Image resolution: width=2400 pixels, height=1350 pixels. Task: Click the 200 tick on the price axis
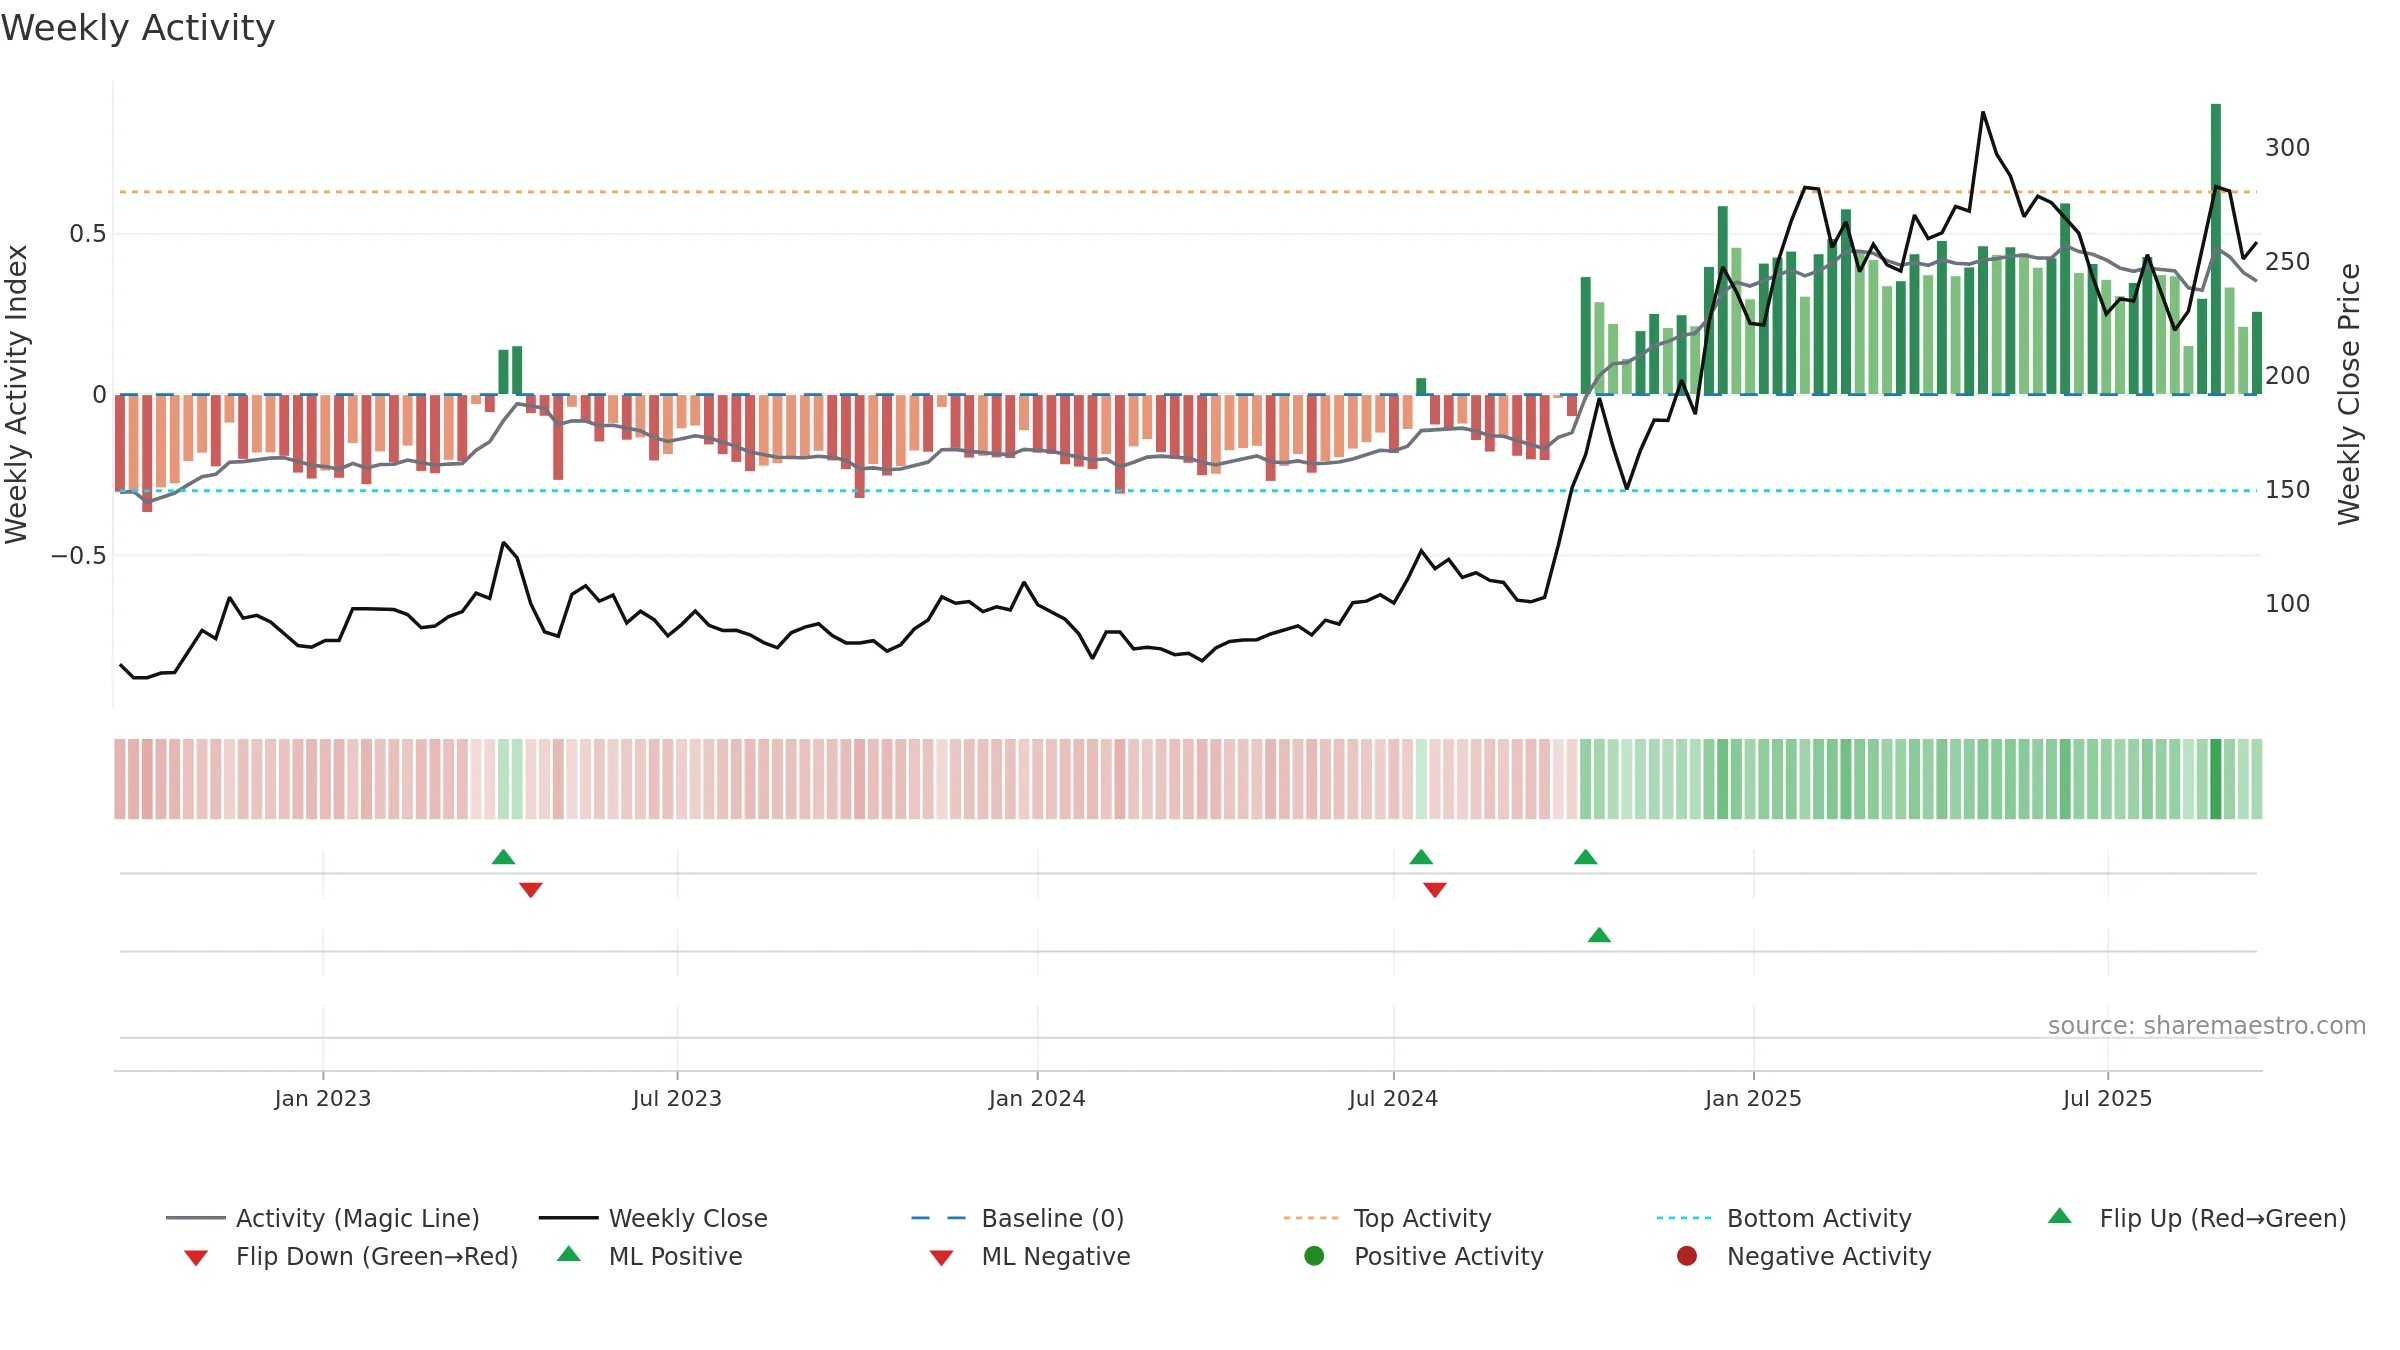[x=2288, y=376]
